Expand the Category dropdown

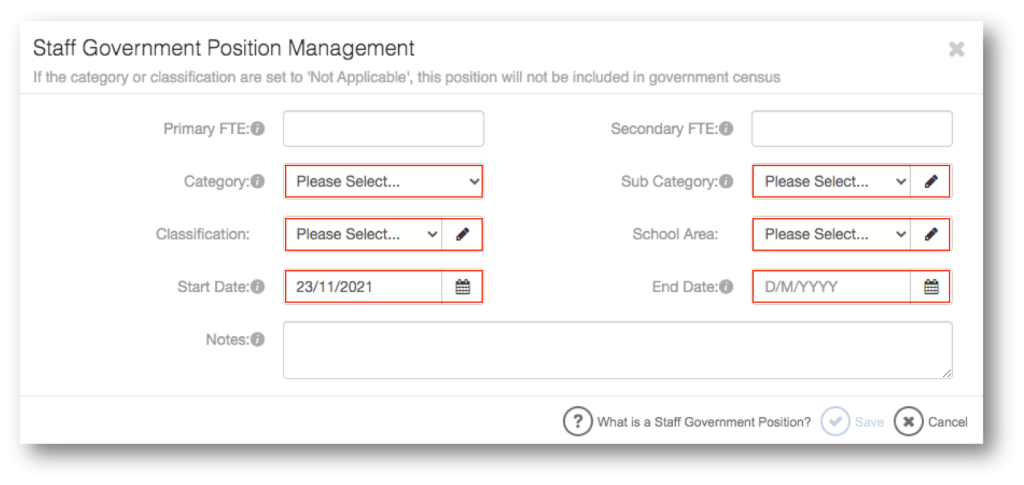tap(383, 181)
